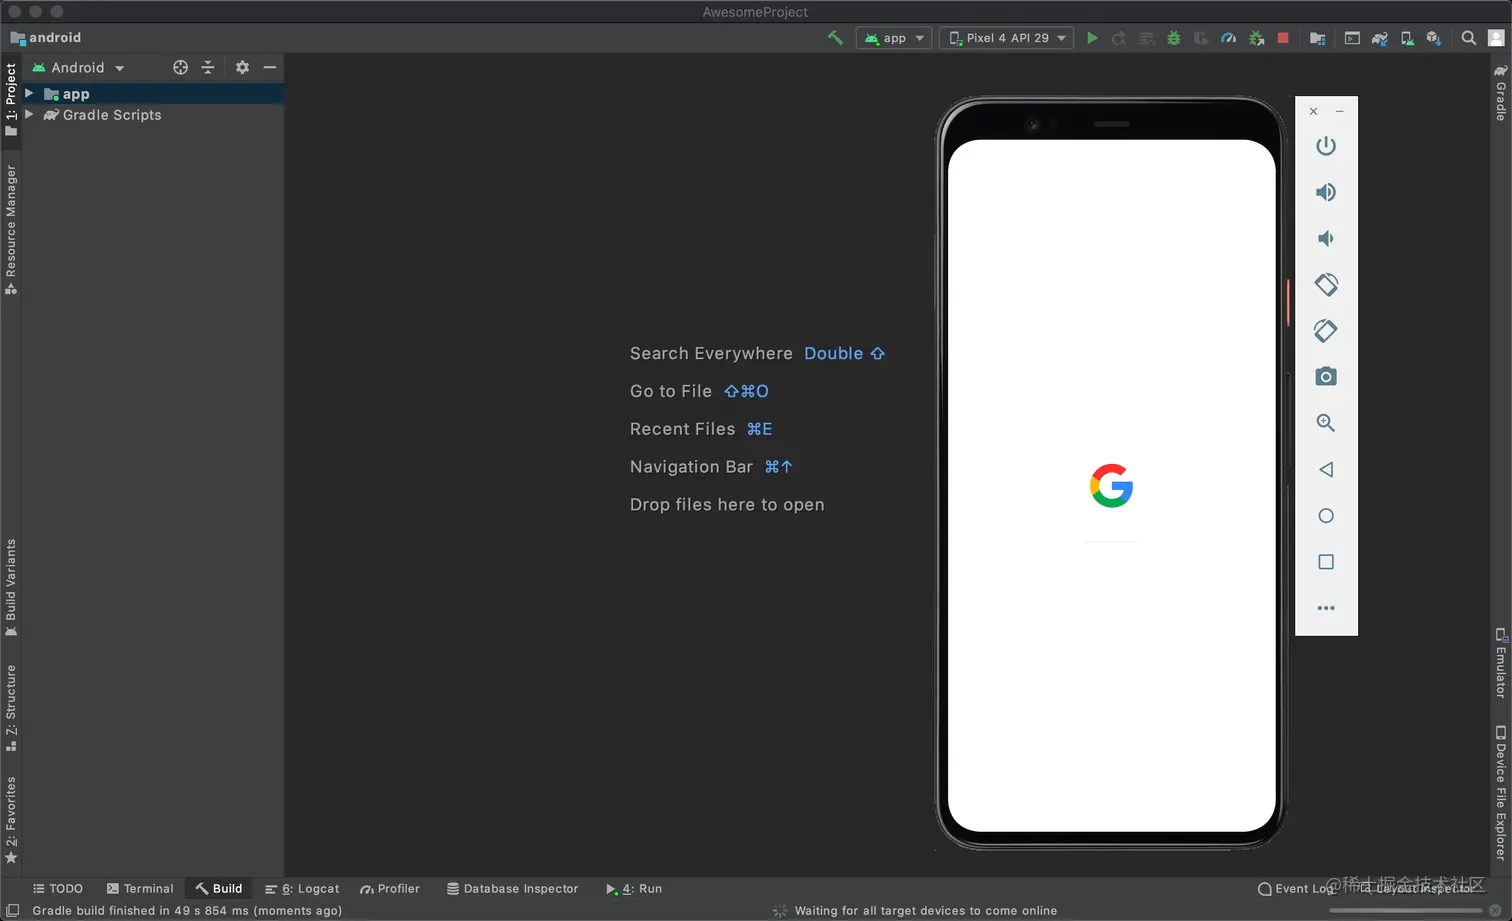Expand the app module tree node
The width and height of the screenshot is (1512, 921).
point(30,93)
